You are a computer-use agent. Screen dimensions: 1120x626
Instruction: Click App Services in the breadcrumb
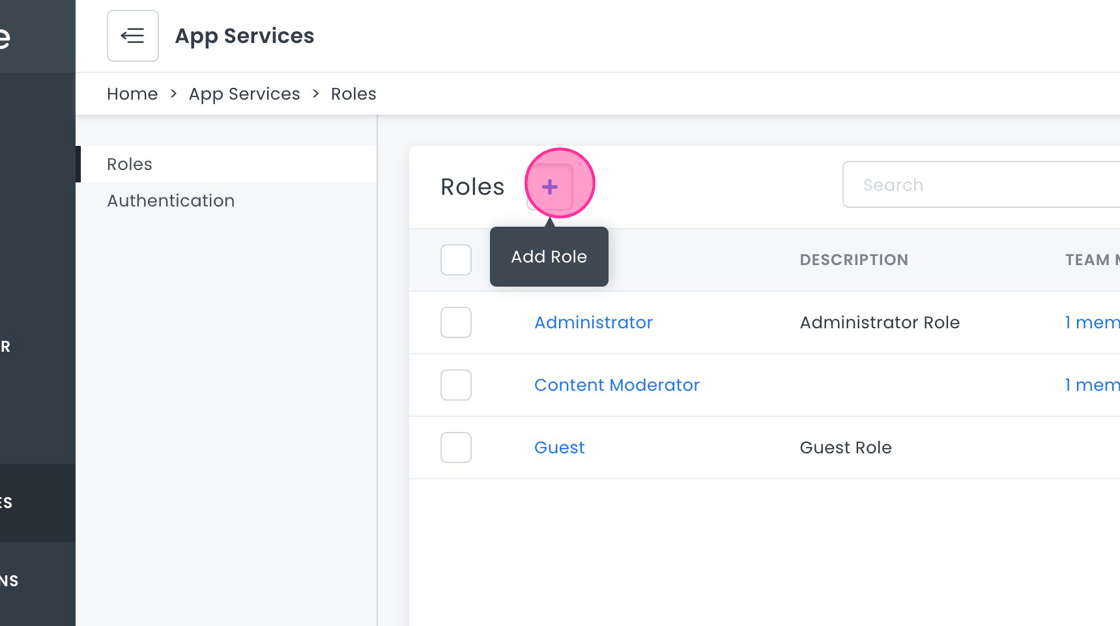pos(244,94)
